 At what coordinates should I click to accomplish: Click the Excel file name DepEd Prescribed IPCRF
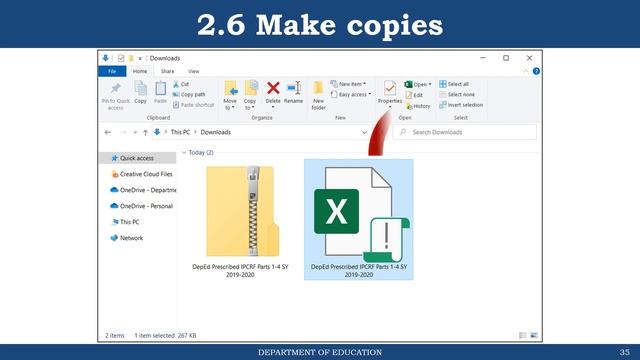pos(359,271)
